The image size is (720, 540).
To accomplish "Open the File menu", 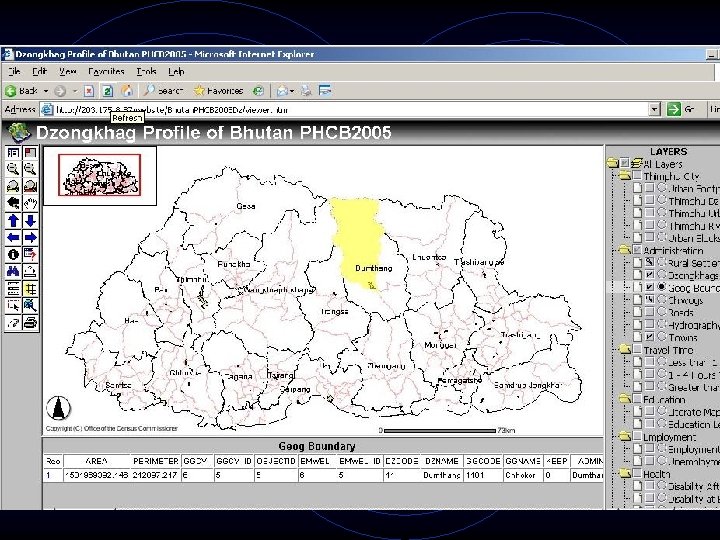I will [x=14, y=72].
